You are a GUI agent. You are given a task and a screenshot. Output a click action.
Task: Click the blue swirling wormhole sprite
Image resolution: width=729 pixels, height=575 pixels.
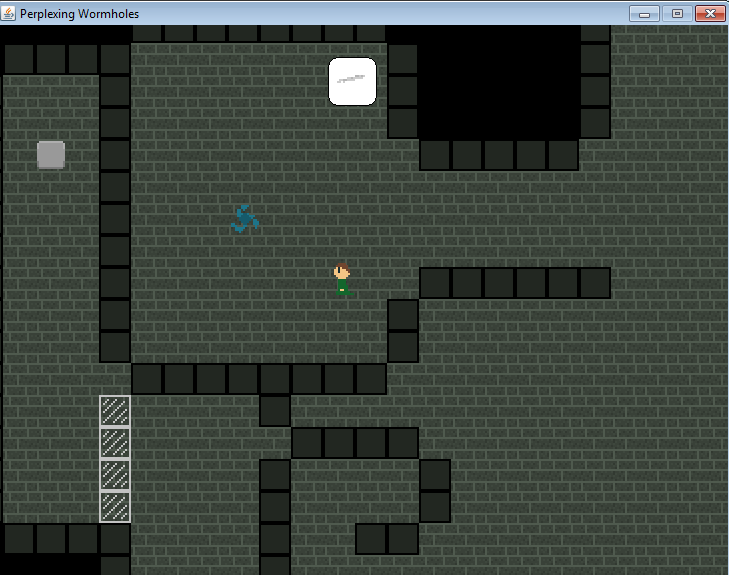245,218
